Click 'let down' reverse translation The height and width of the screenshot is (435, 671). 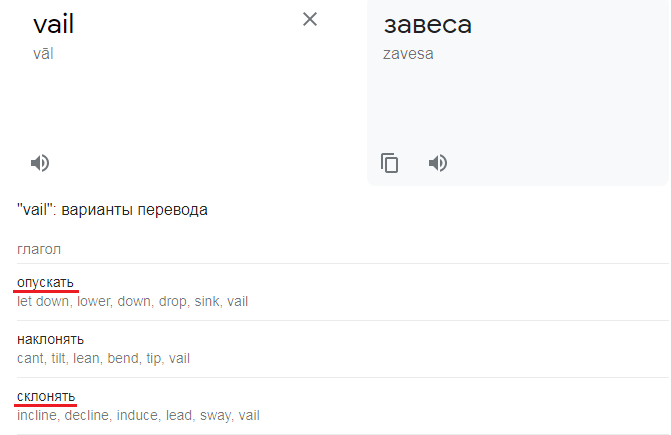point(43,301)
